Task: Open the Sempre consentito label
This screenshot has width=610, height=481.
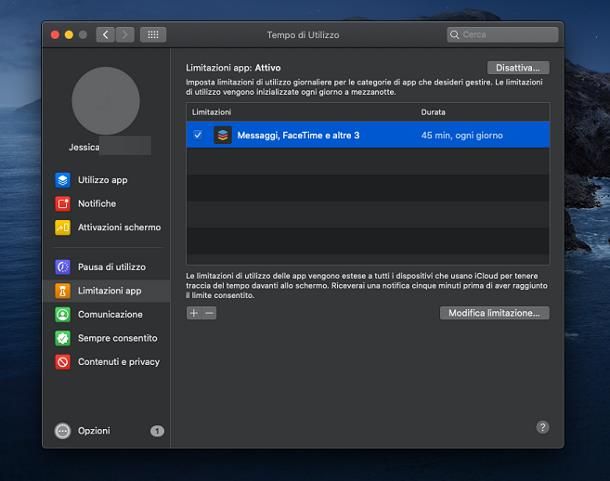Action: pos(118,338)
